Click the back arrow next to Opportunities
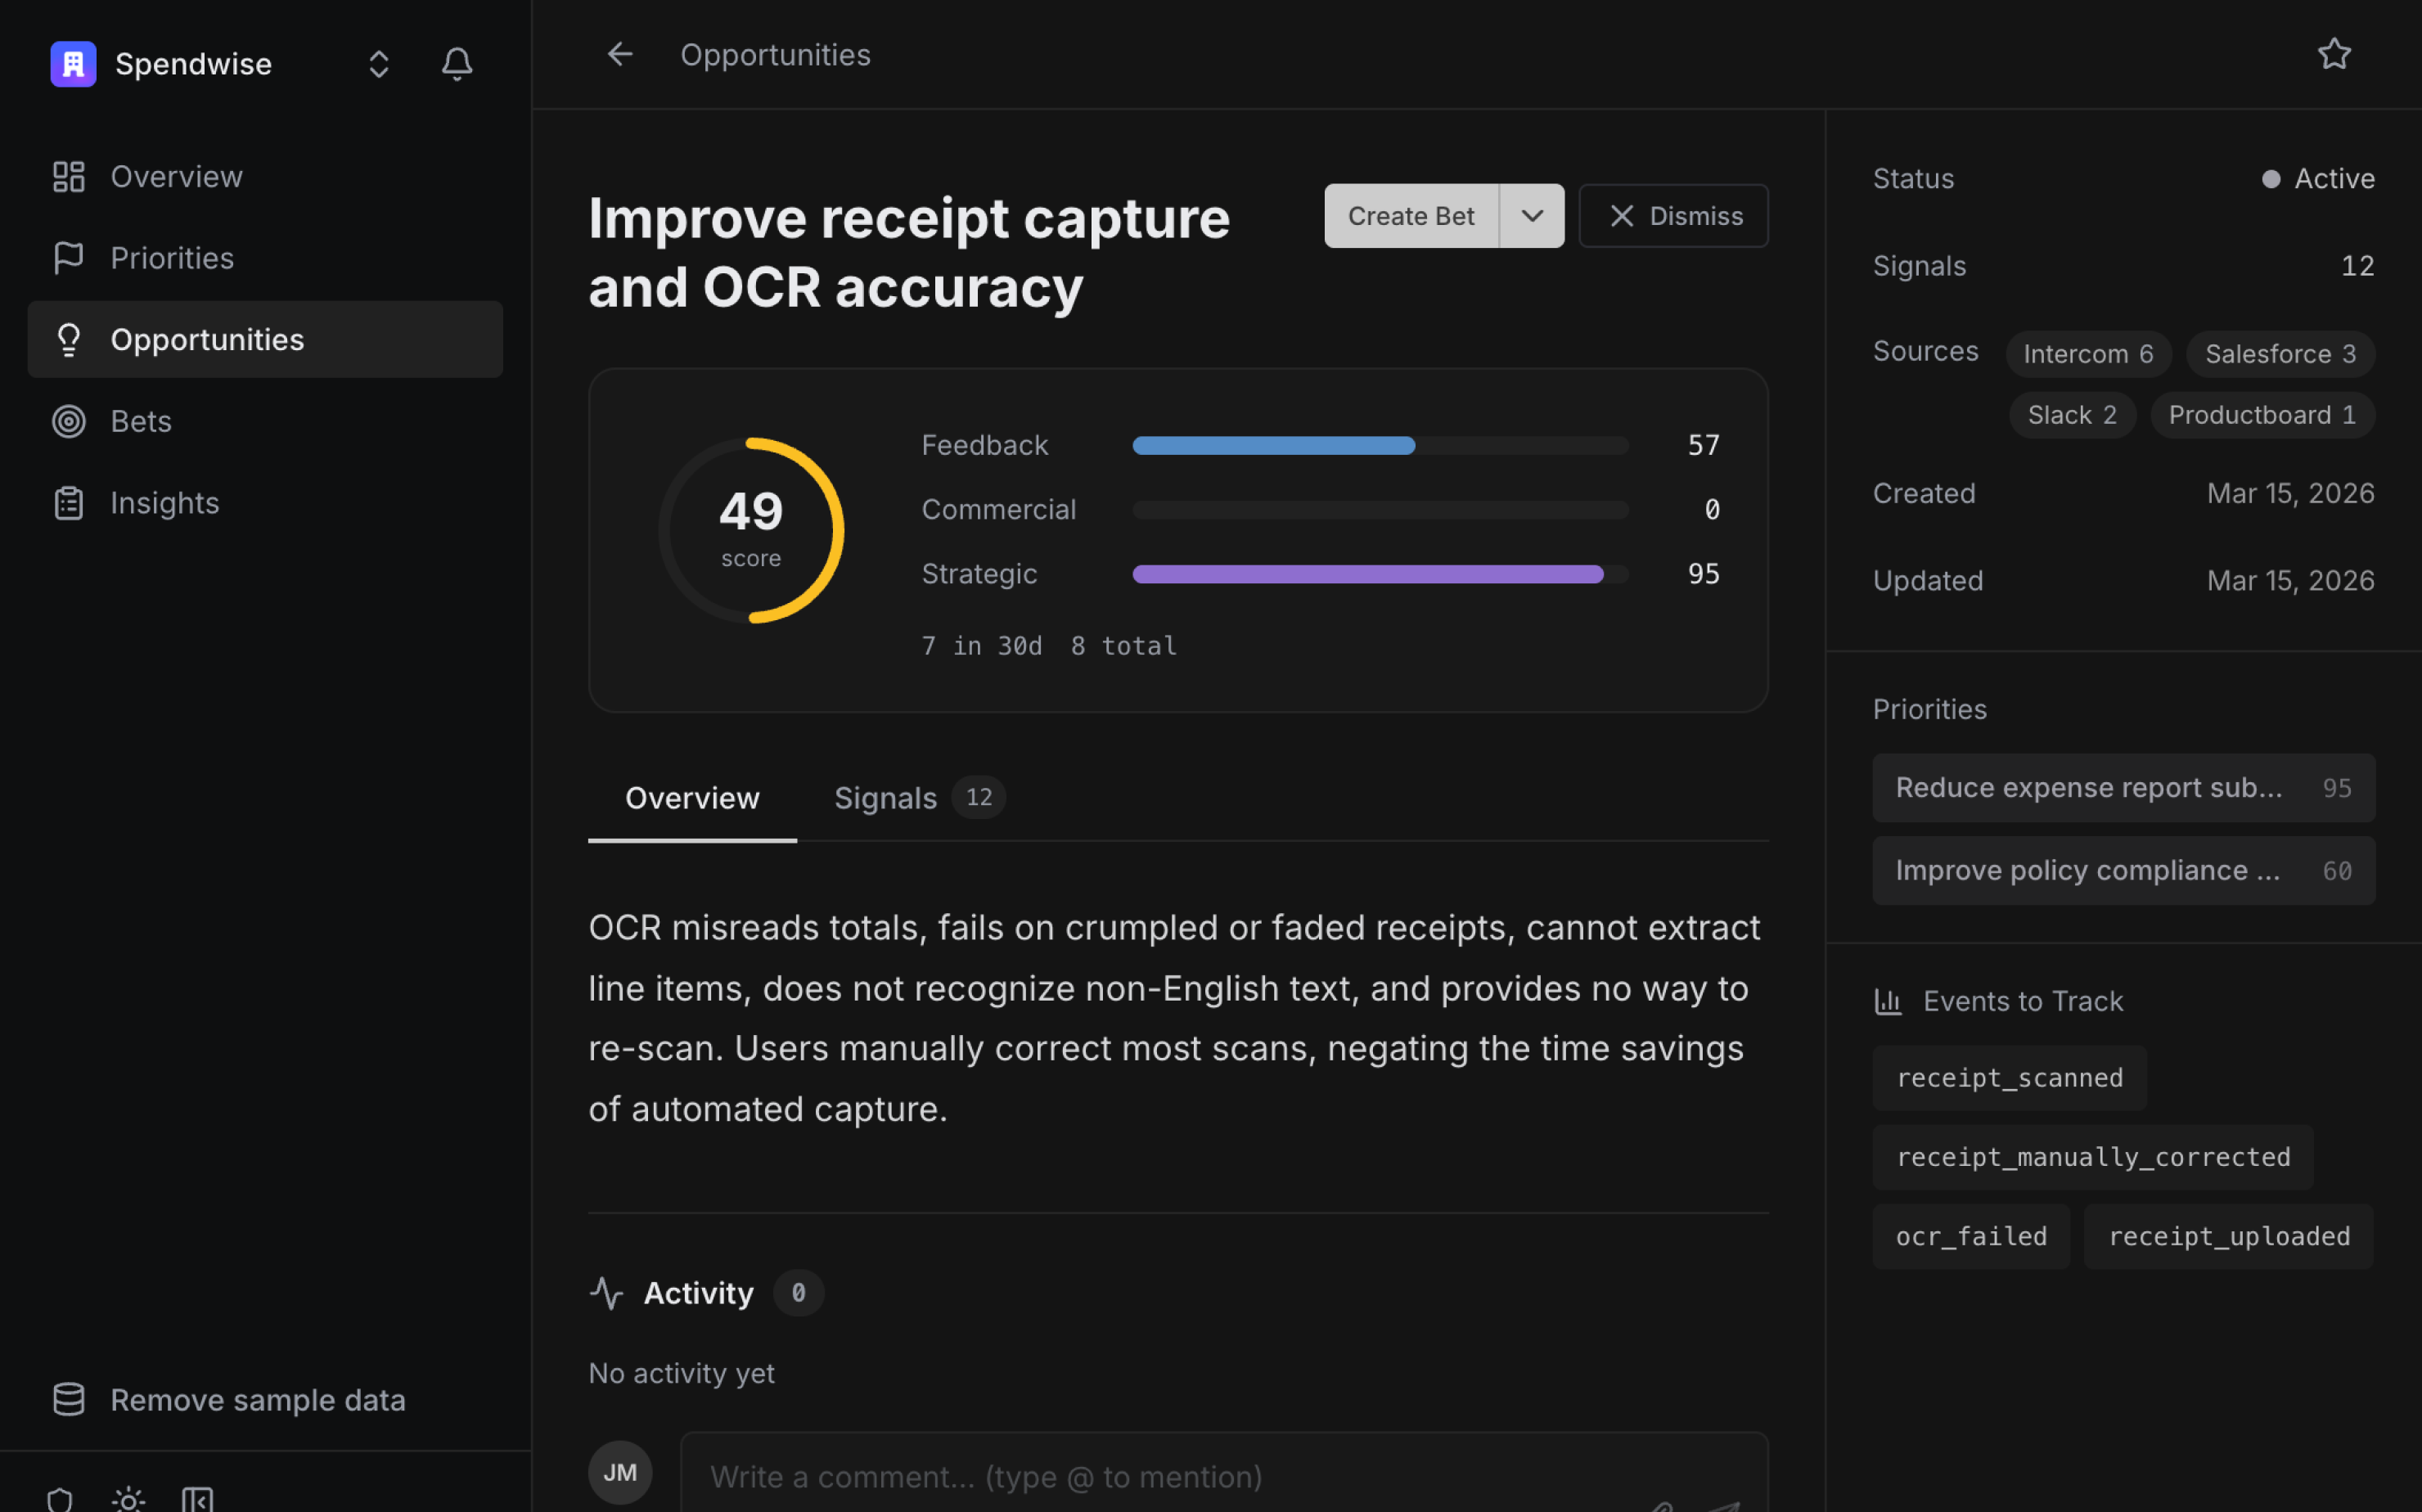The width and height of the screenshot is (2422, 1512). point(620,54)
